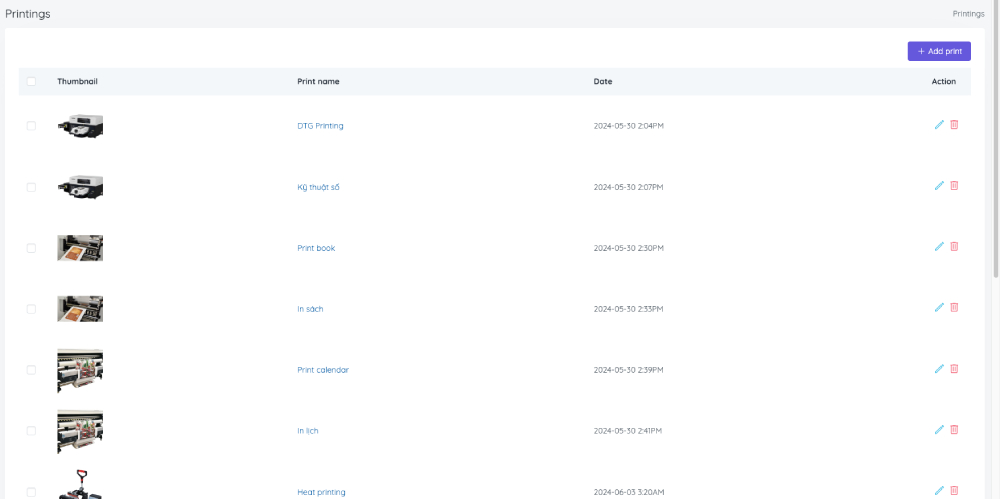
Task: Click the In lịch thumbnail image
Action: (x=80, y=432)
